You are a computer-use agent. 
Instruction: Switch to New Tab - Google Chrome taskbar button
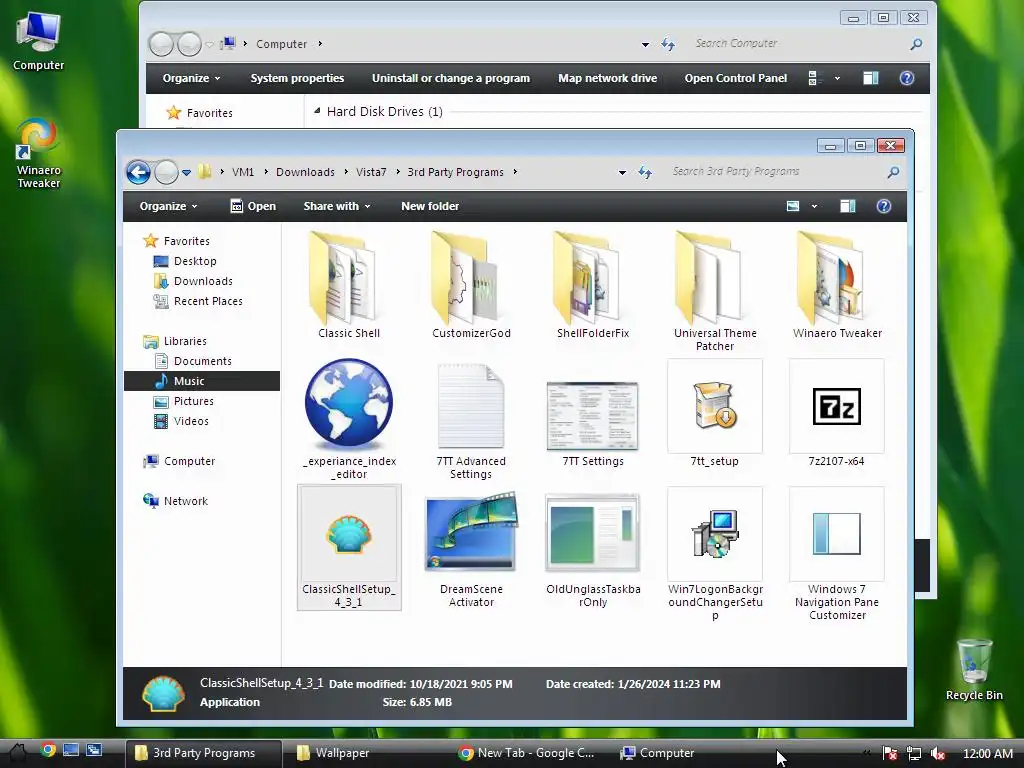click(526, 753)
